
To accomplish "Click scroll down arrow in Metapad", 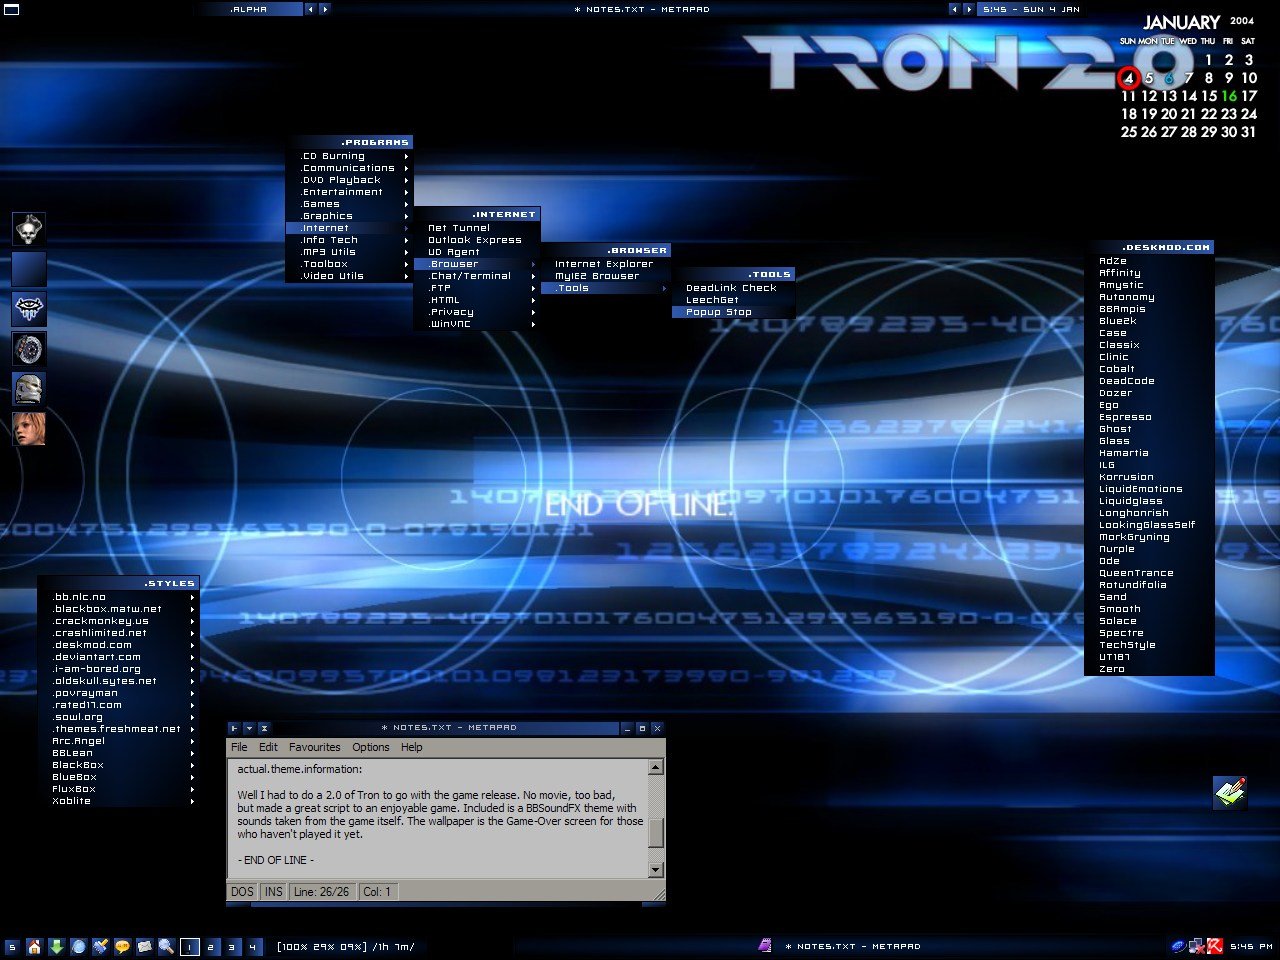I will point(656,870).
